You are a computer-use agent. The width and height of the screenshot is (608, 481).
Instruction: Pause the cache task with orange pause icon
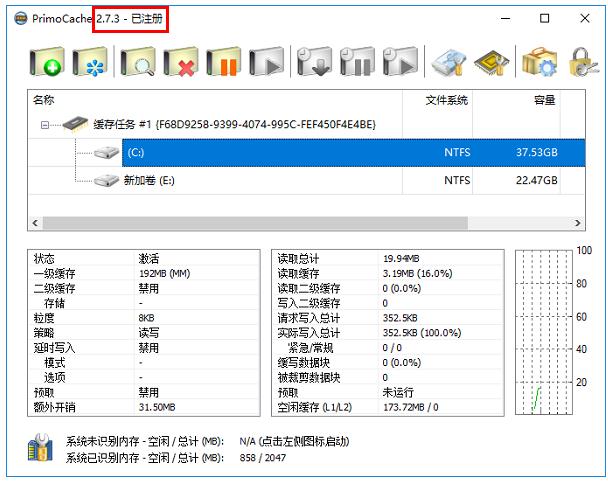point(224,63)
